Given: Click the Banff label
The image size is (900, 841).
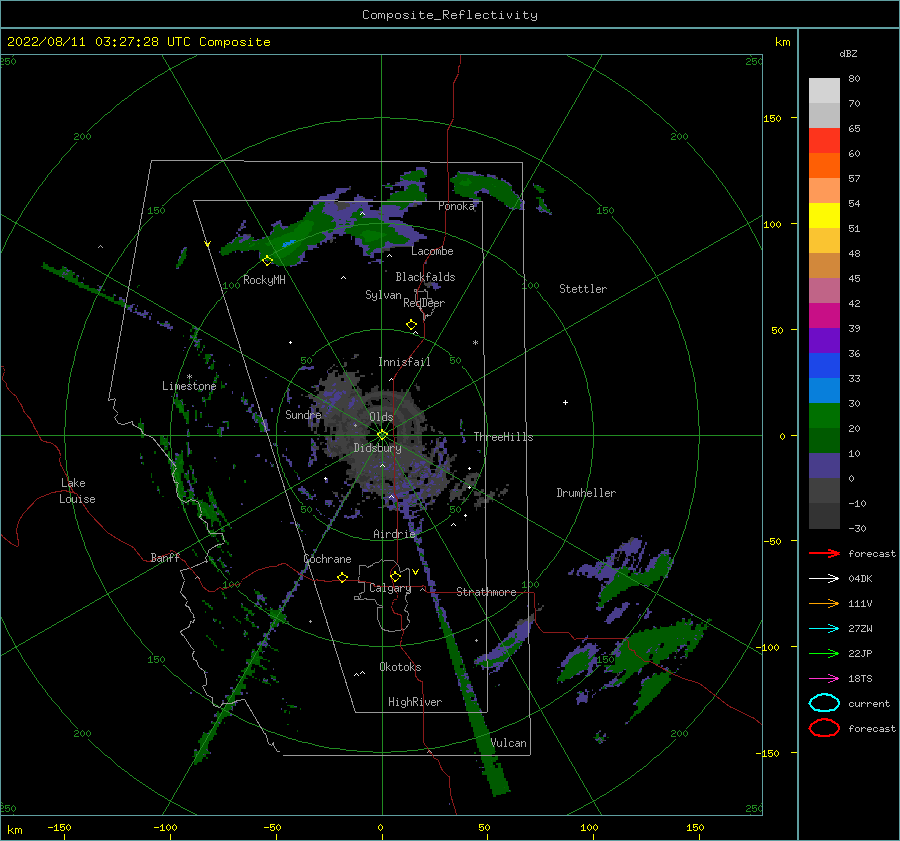Looking at the screenshot, I should coord(165,557).
